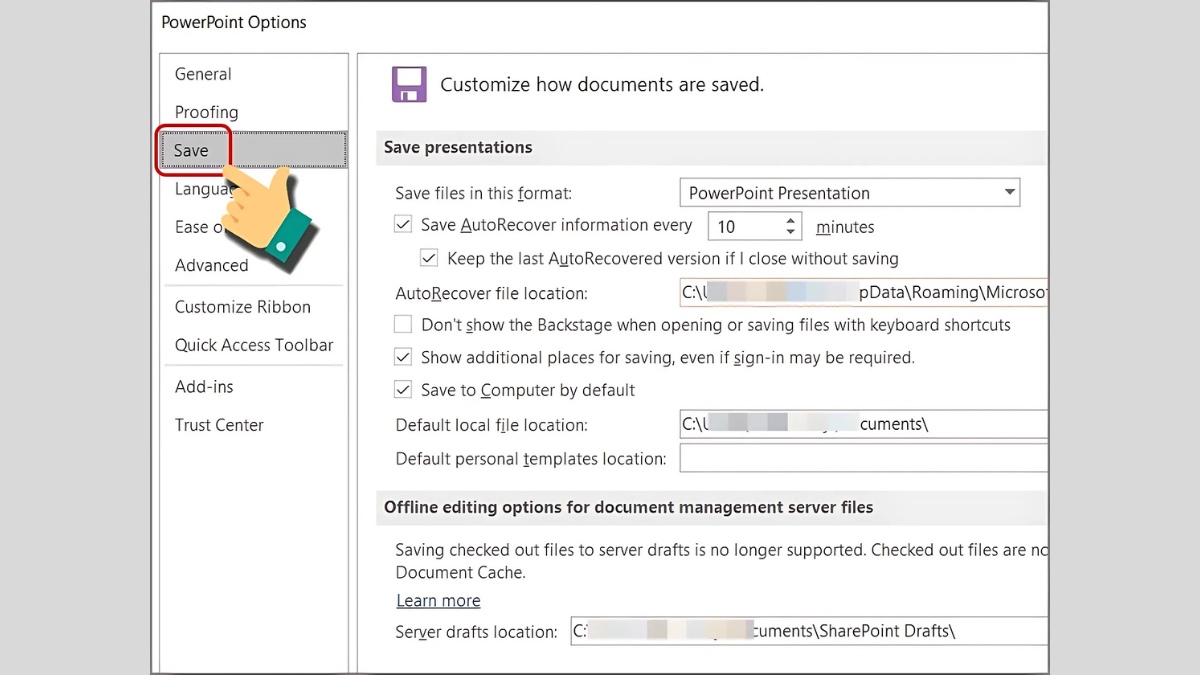Click the Save presentations section heading

click(x=458, y=147)
